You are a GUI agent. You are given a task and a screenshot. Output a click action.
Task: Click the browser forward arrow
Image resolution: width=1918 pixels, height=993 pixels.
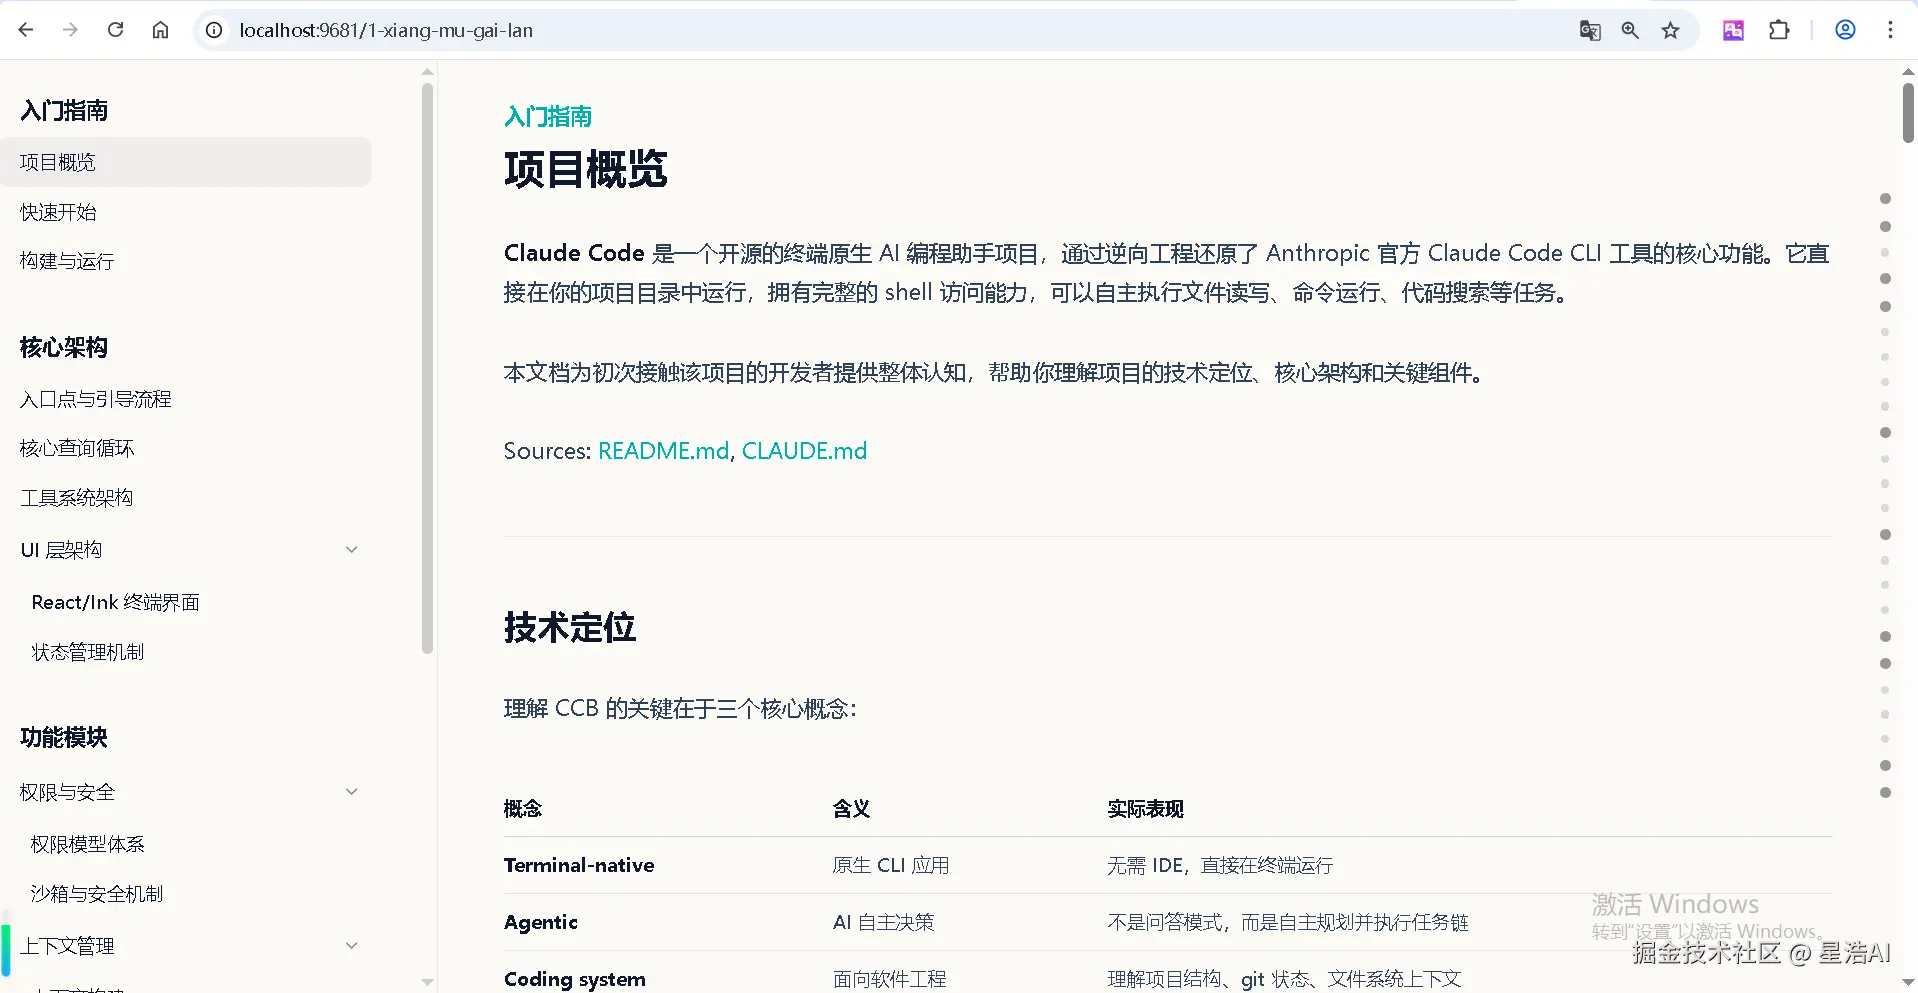(70, 30)
